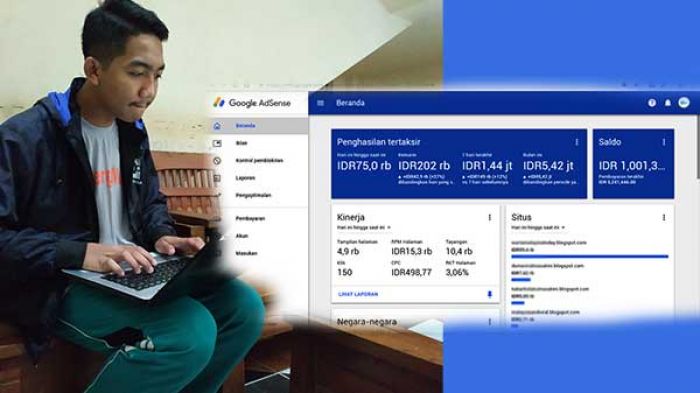Screen dimensions: 700x393
Task: Click the IDR498,77 CPC value
Action: (x=412, y=272)
